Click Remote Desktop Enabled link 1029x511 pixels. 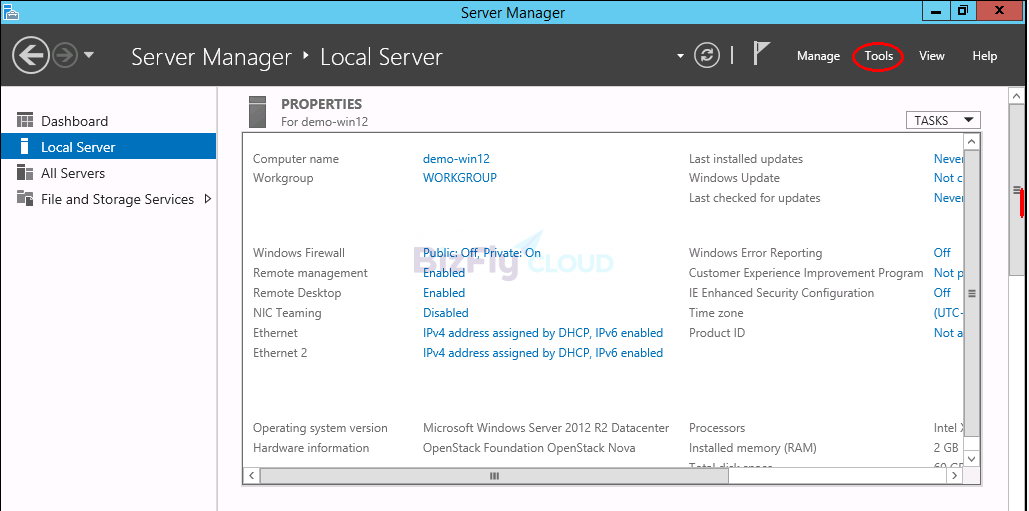click(444, 293)
